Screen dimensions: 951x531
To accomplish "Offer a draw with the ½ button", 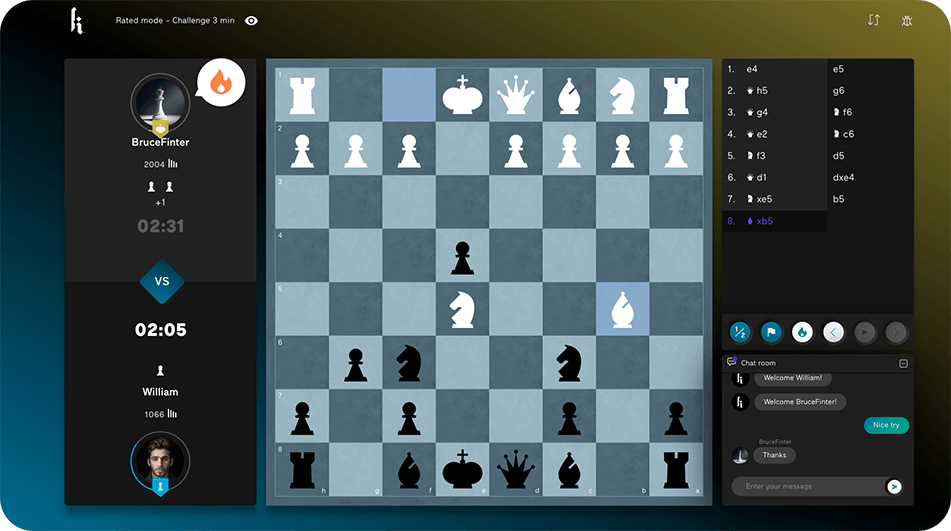I will [x=740, y=332].
